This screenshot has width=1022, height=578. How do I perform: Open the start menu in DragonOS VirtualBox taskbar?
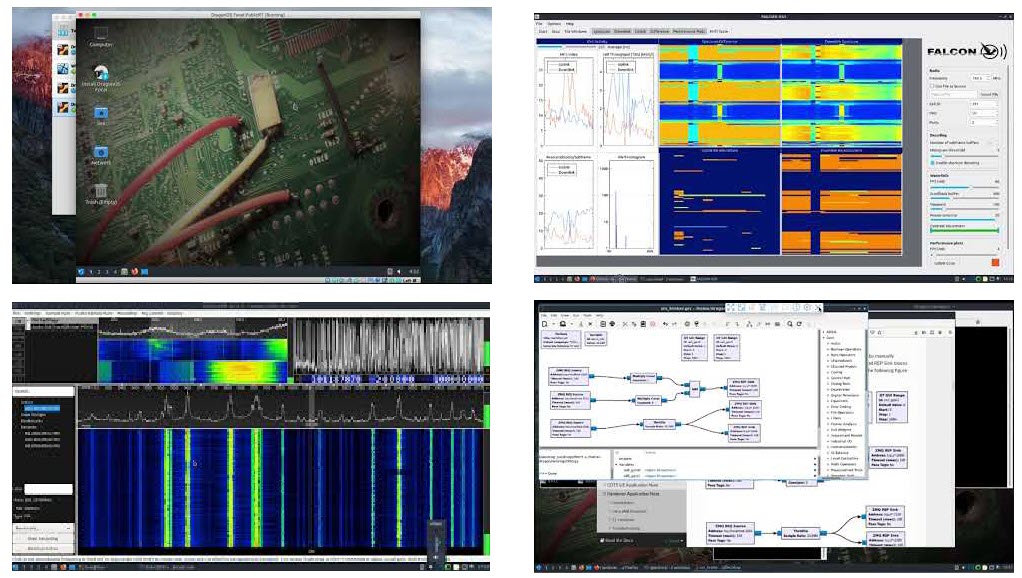81,272
